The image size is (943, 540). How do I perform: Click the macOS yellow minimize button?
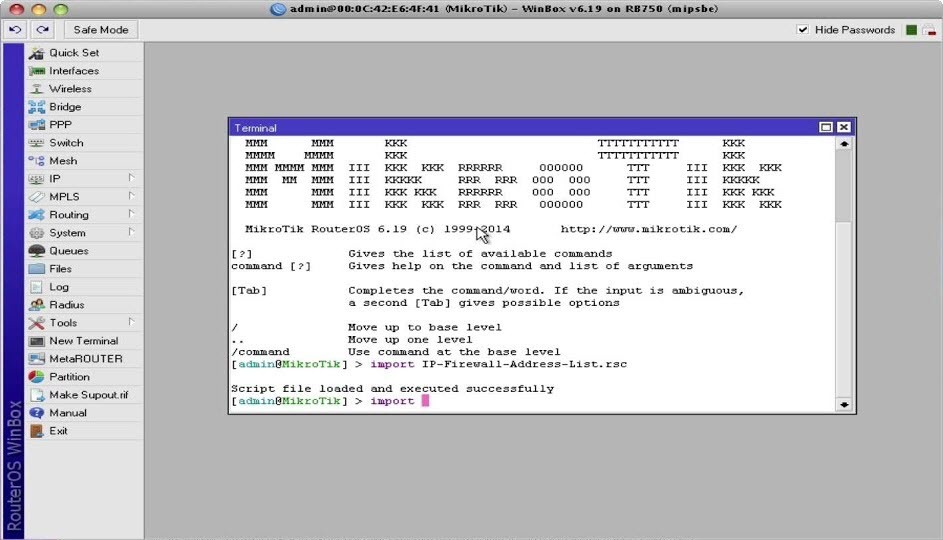[38, 9]
